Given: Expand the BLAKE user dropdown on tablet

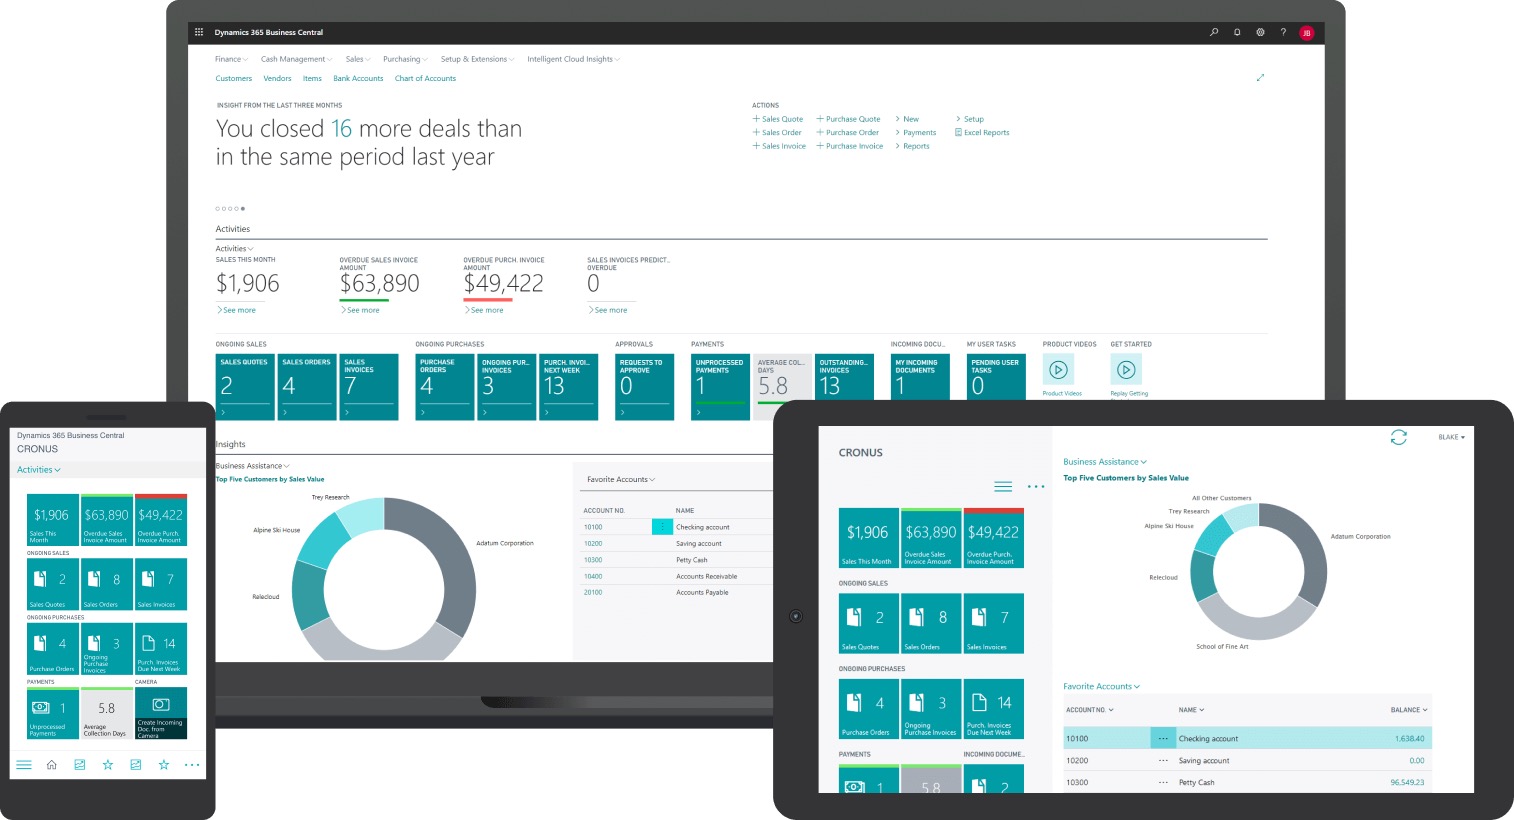Looking at the screenshot, I should (1452, 437).
